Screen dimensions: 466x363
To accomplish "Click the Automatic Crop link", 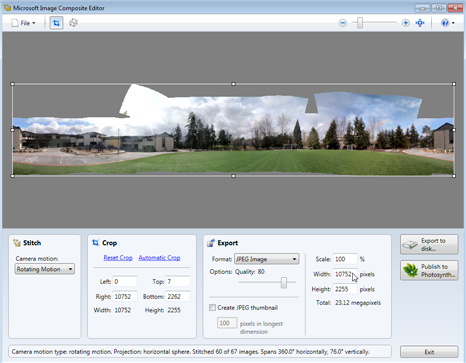I will coord(159,258).
